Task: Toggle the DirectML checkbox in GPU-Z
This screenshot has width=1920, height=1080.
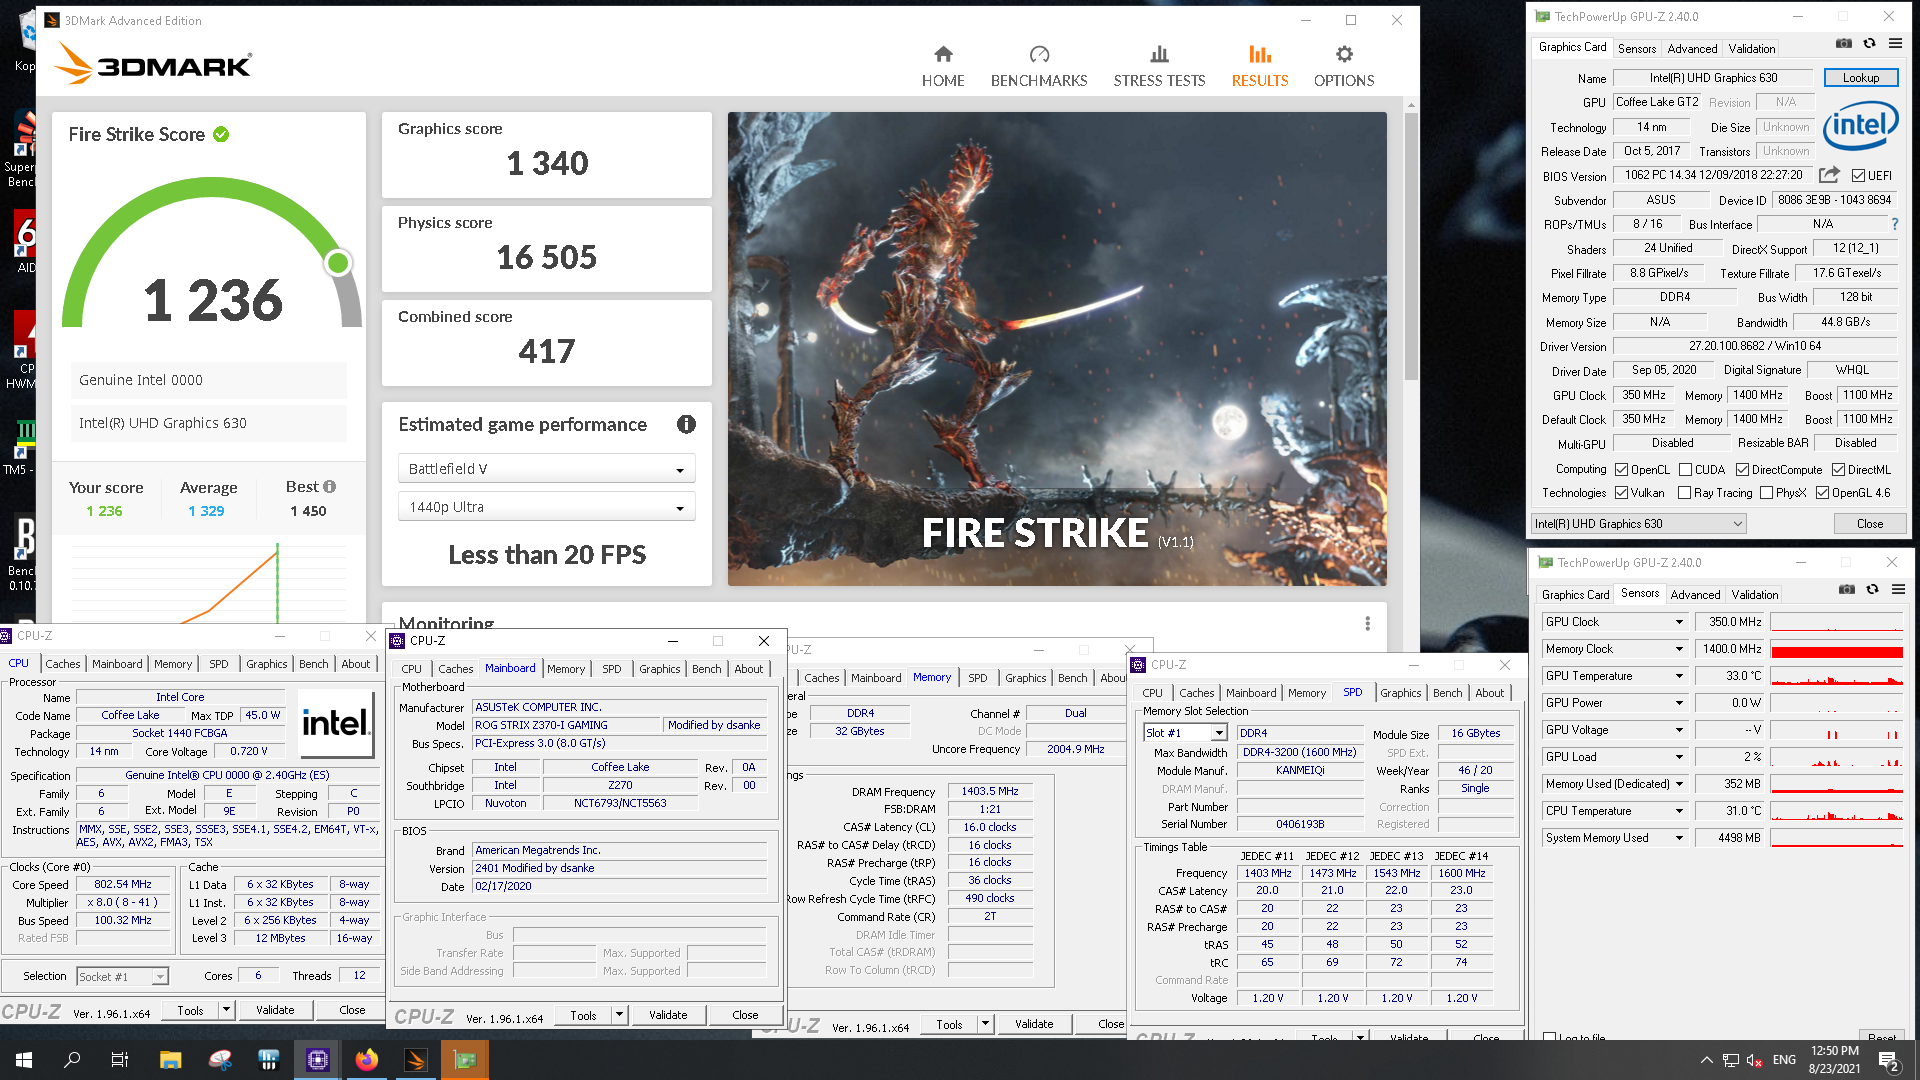Action: pyautogui.click(x=1838, y=470)
